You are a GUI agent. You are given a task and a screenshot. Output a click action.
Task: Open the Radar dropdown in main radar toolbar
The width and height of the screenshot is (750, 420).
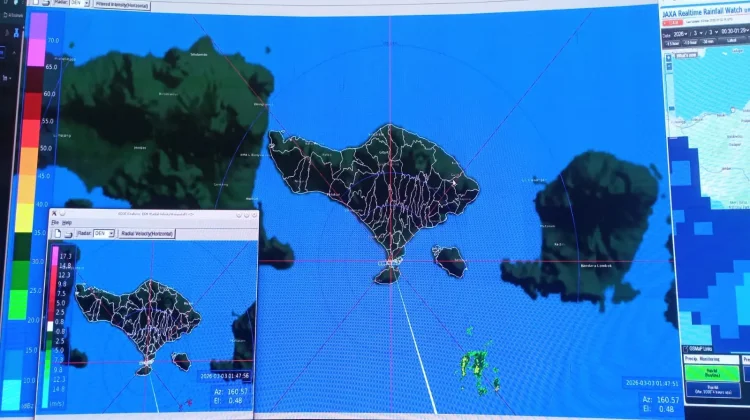click(79, 3)
